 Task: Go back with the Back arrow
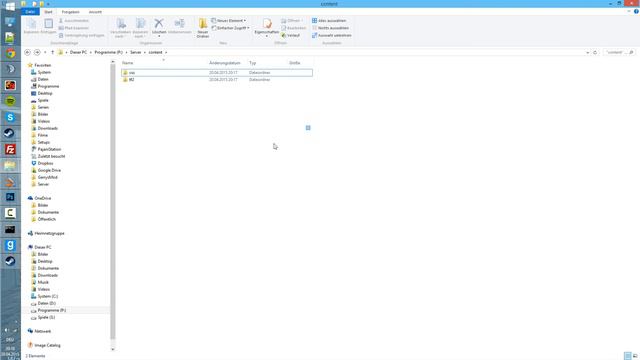click(27, 52)
